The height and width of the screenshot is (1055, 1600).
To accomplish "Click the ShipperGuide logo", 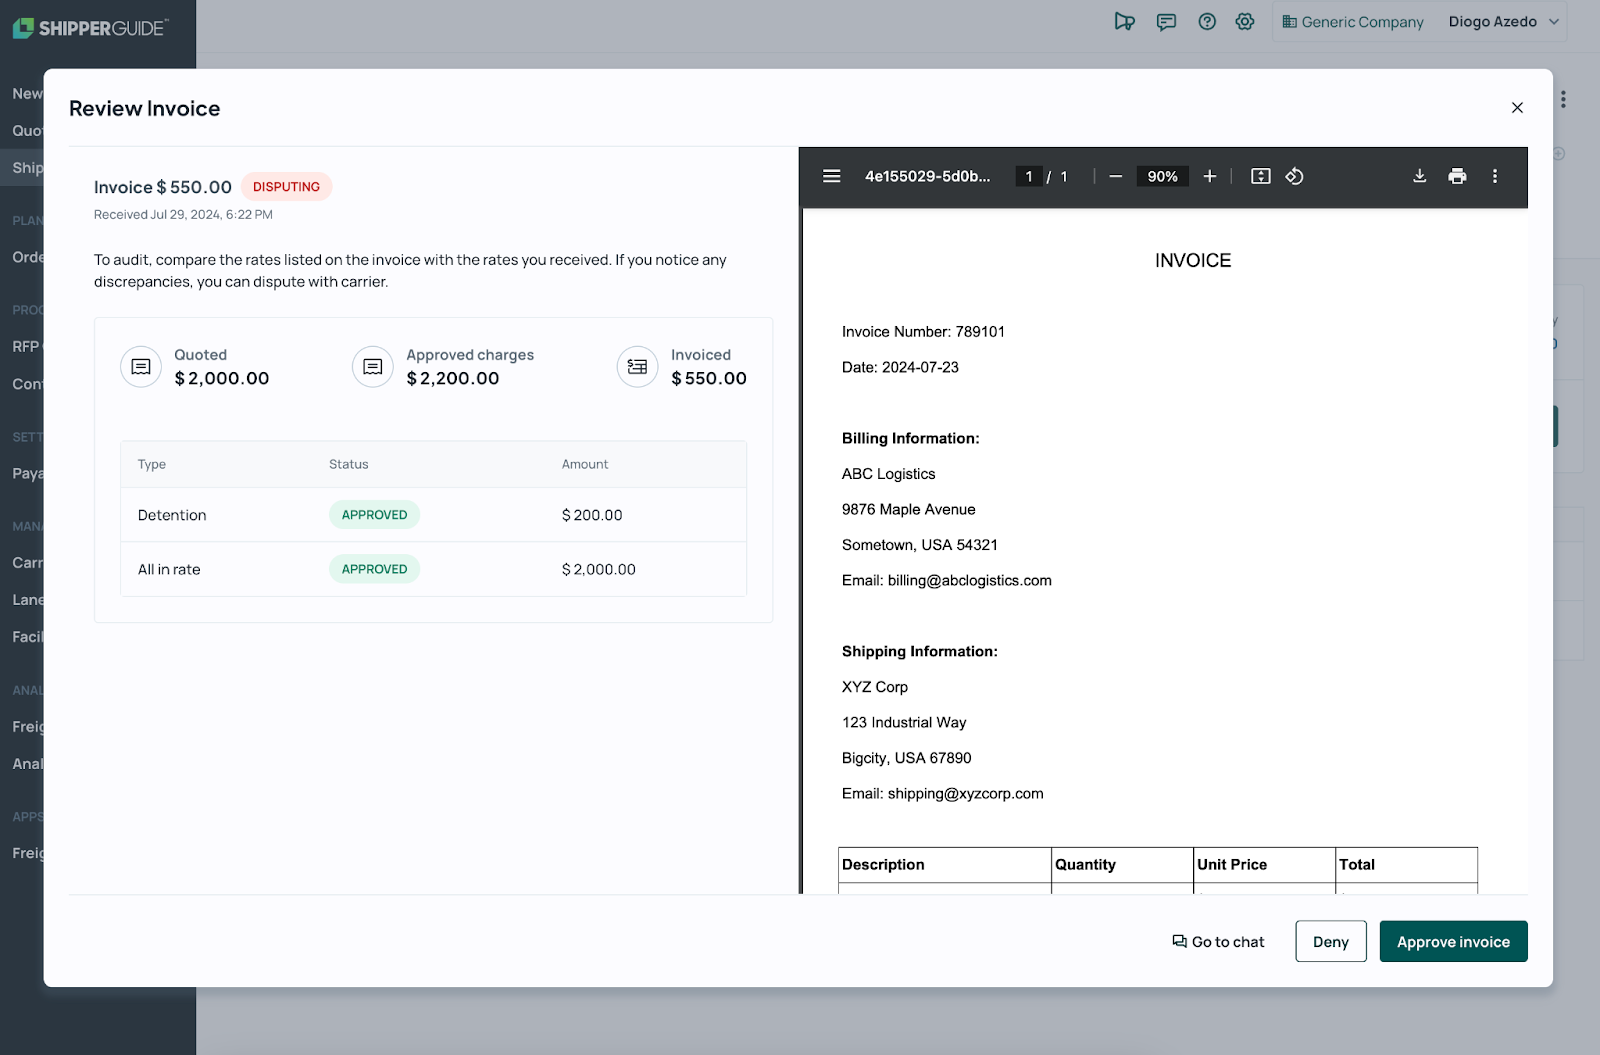I will click(90, 28).
